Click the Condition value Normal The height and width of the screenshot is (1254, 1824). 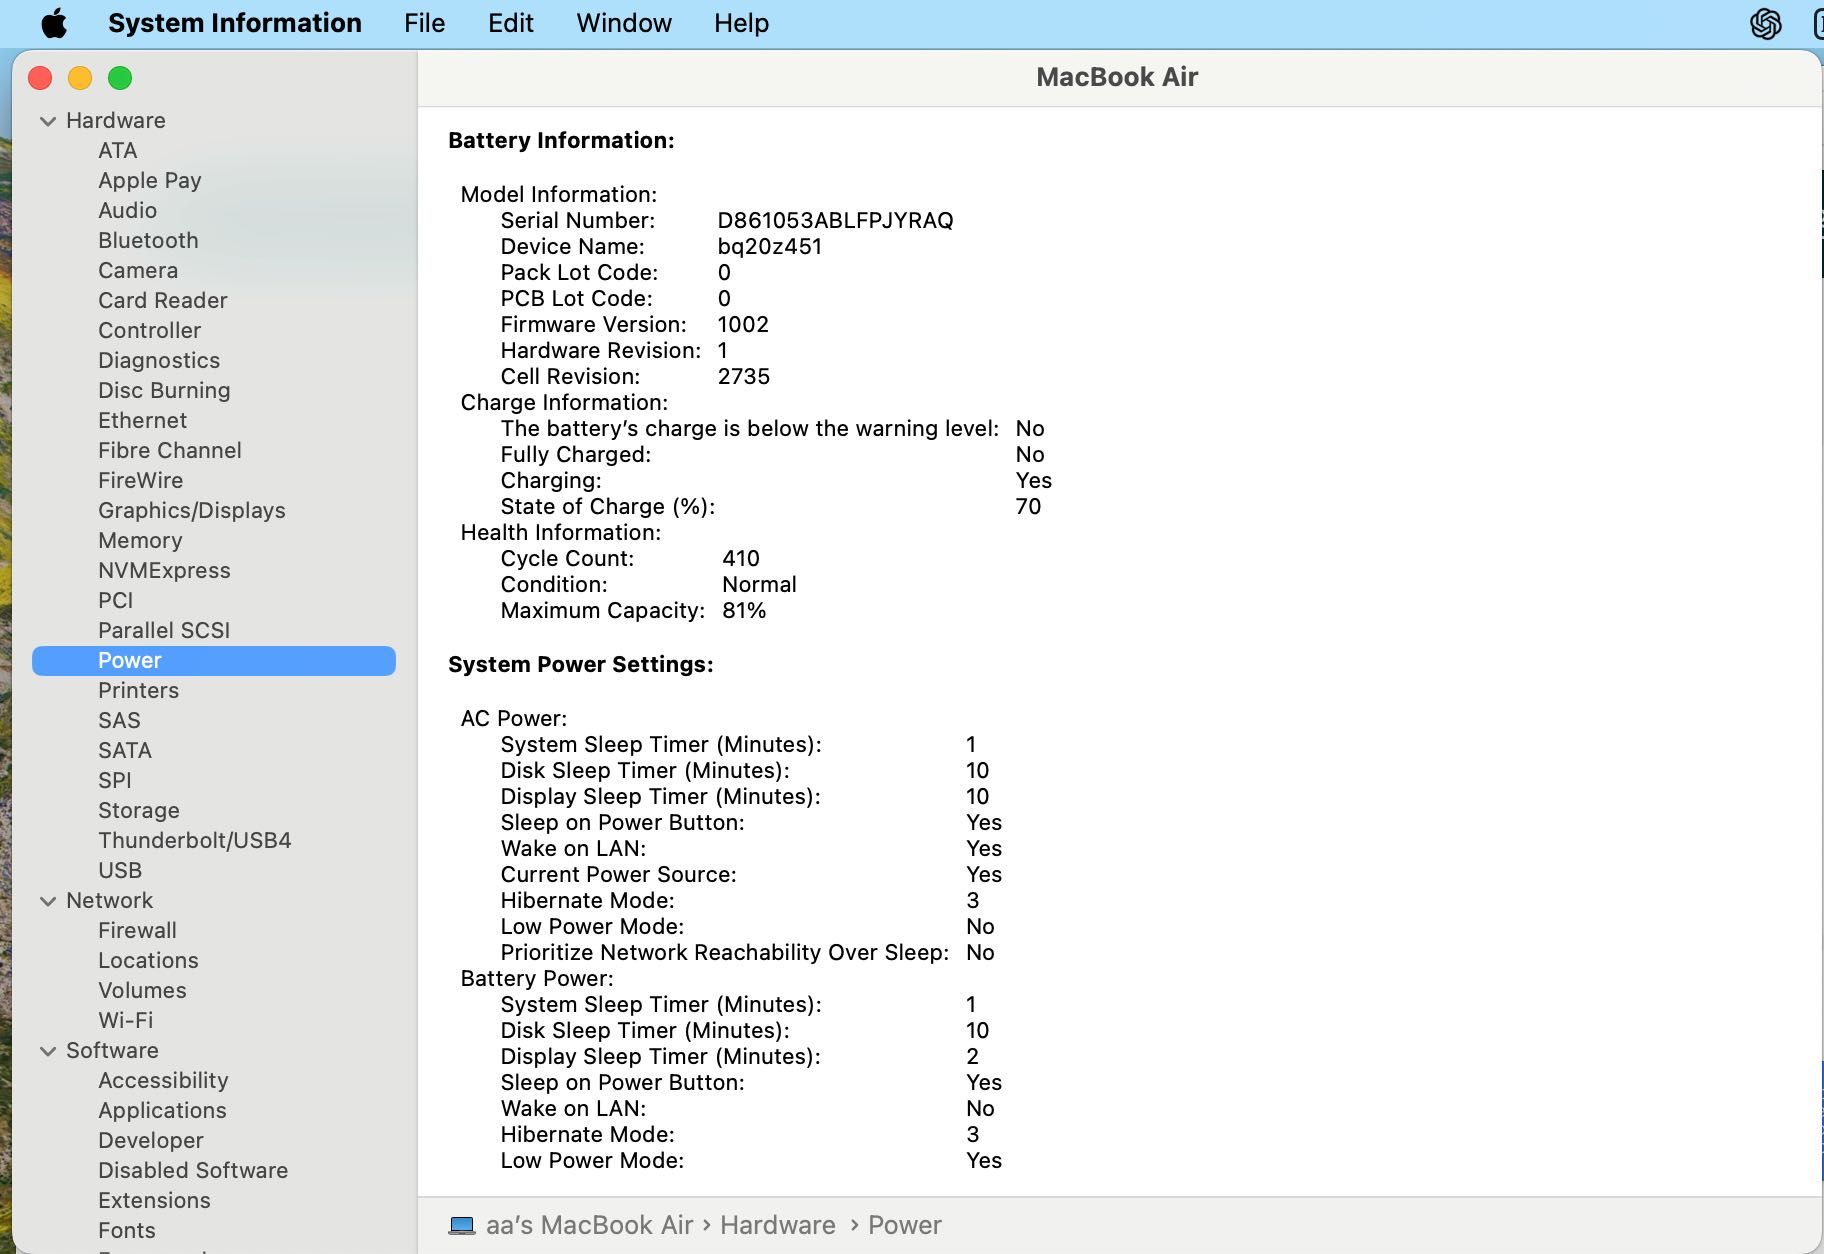759,584
